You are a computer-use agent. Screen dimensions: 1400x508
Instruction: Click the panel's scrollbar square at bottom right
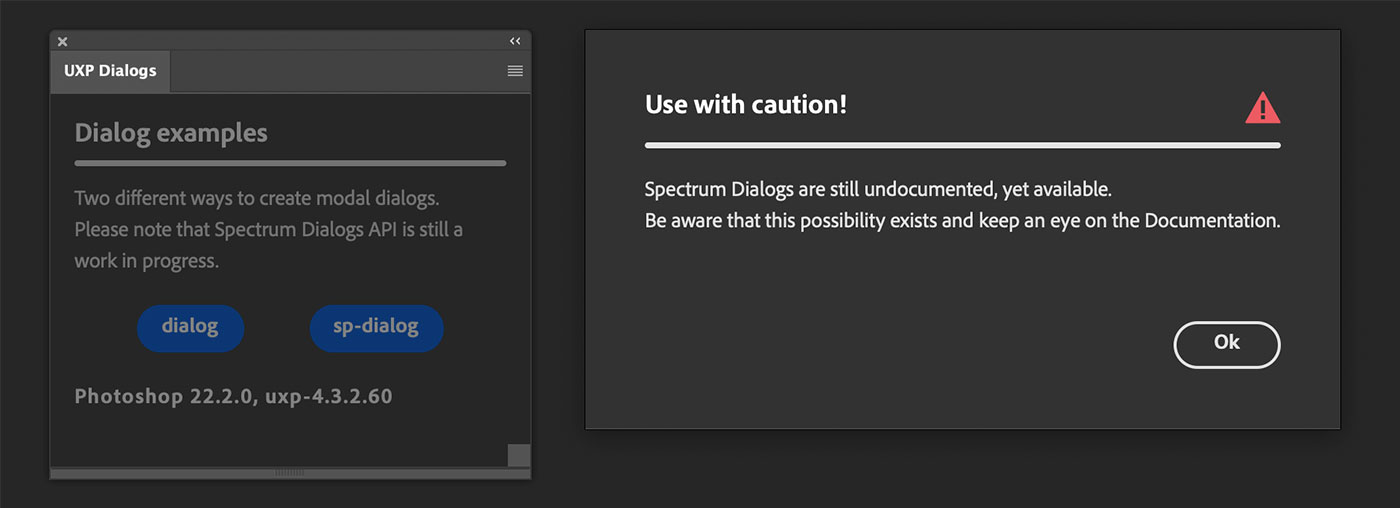point(518,455)
